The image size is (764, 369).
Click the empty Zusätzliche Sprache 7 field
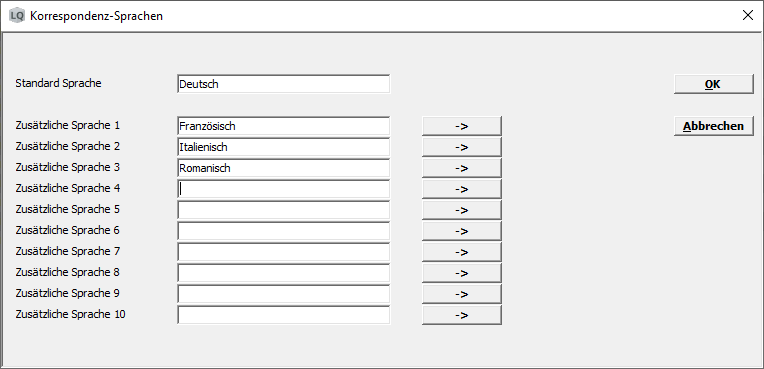(284, 252)
